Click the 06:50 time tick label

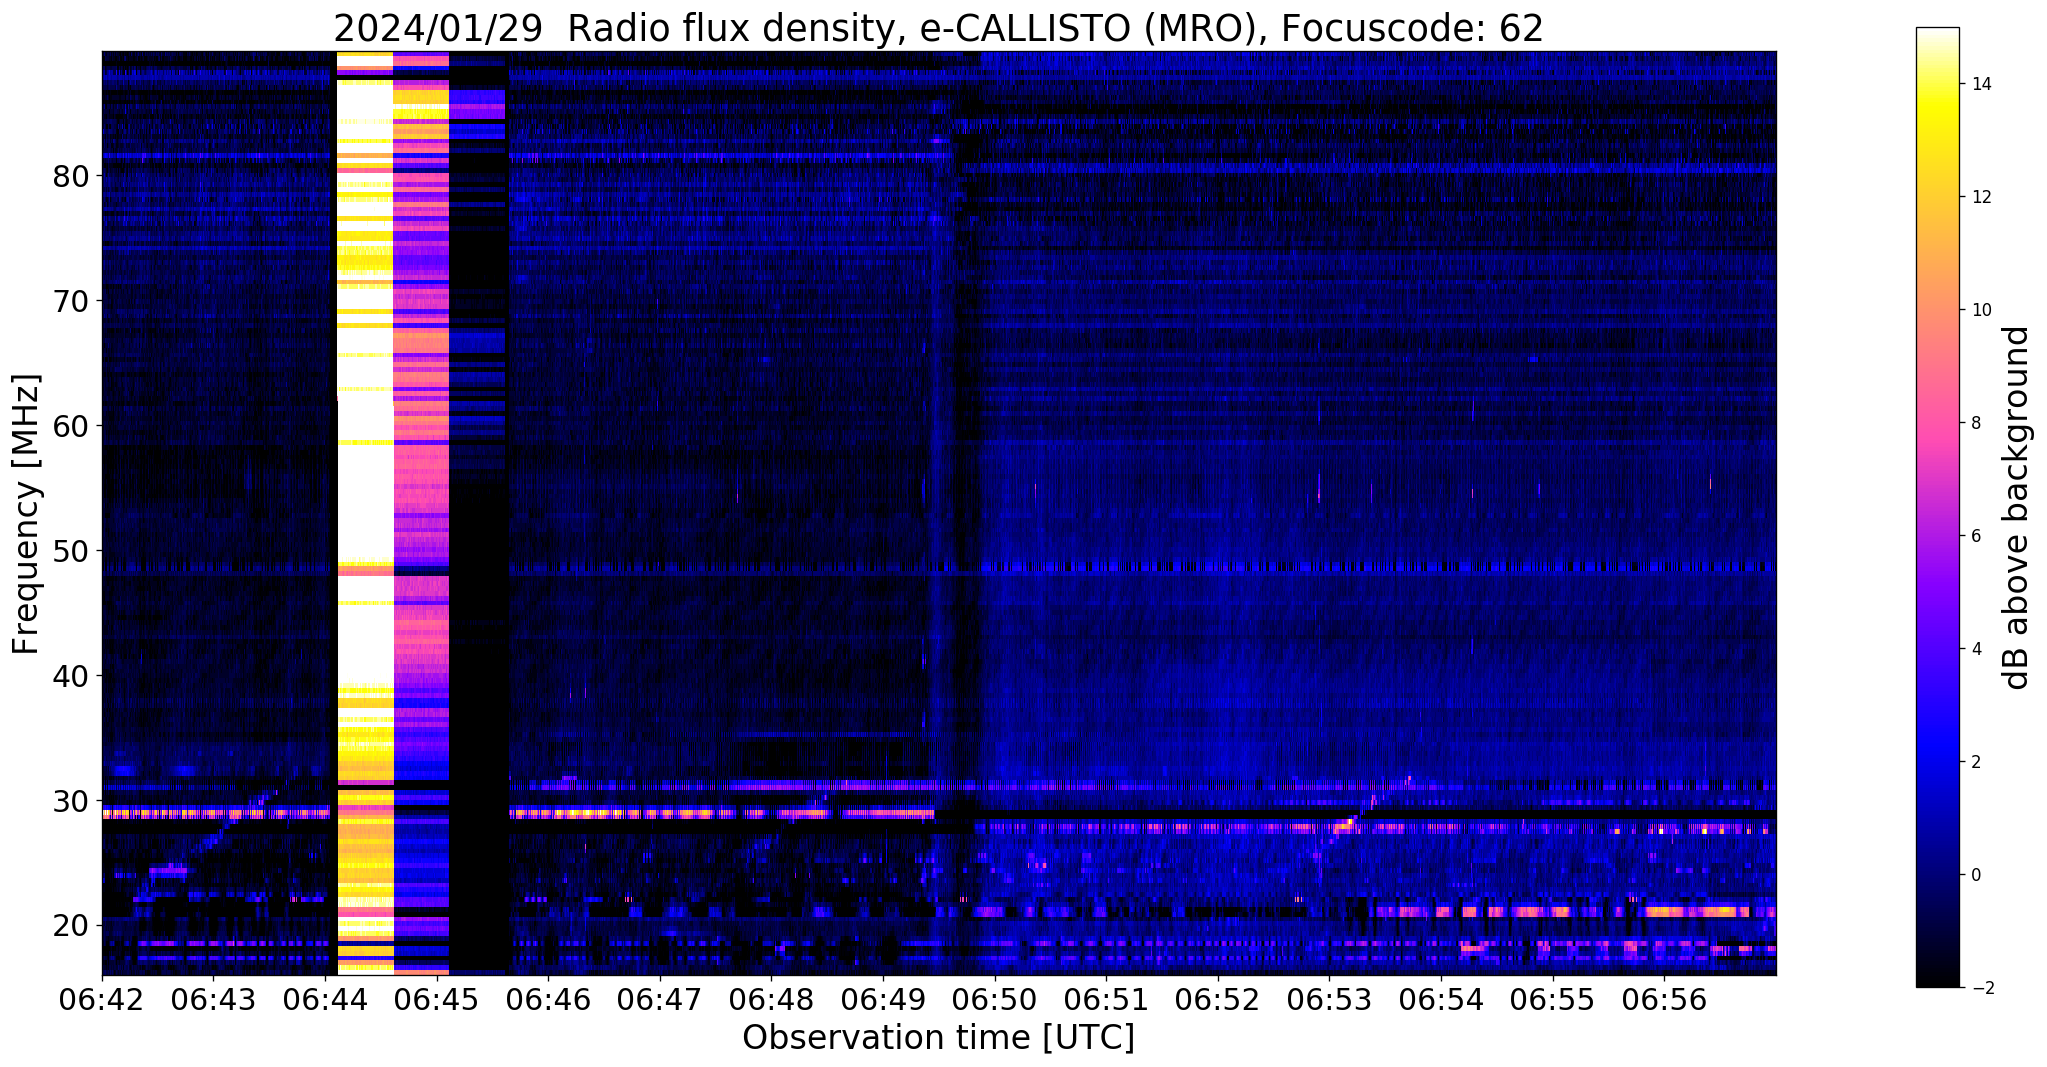(x=995, y=1000)
